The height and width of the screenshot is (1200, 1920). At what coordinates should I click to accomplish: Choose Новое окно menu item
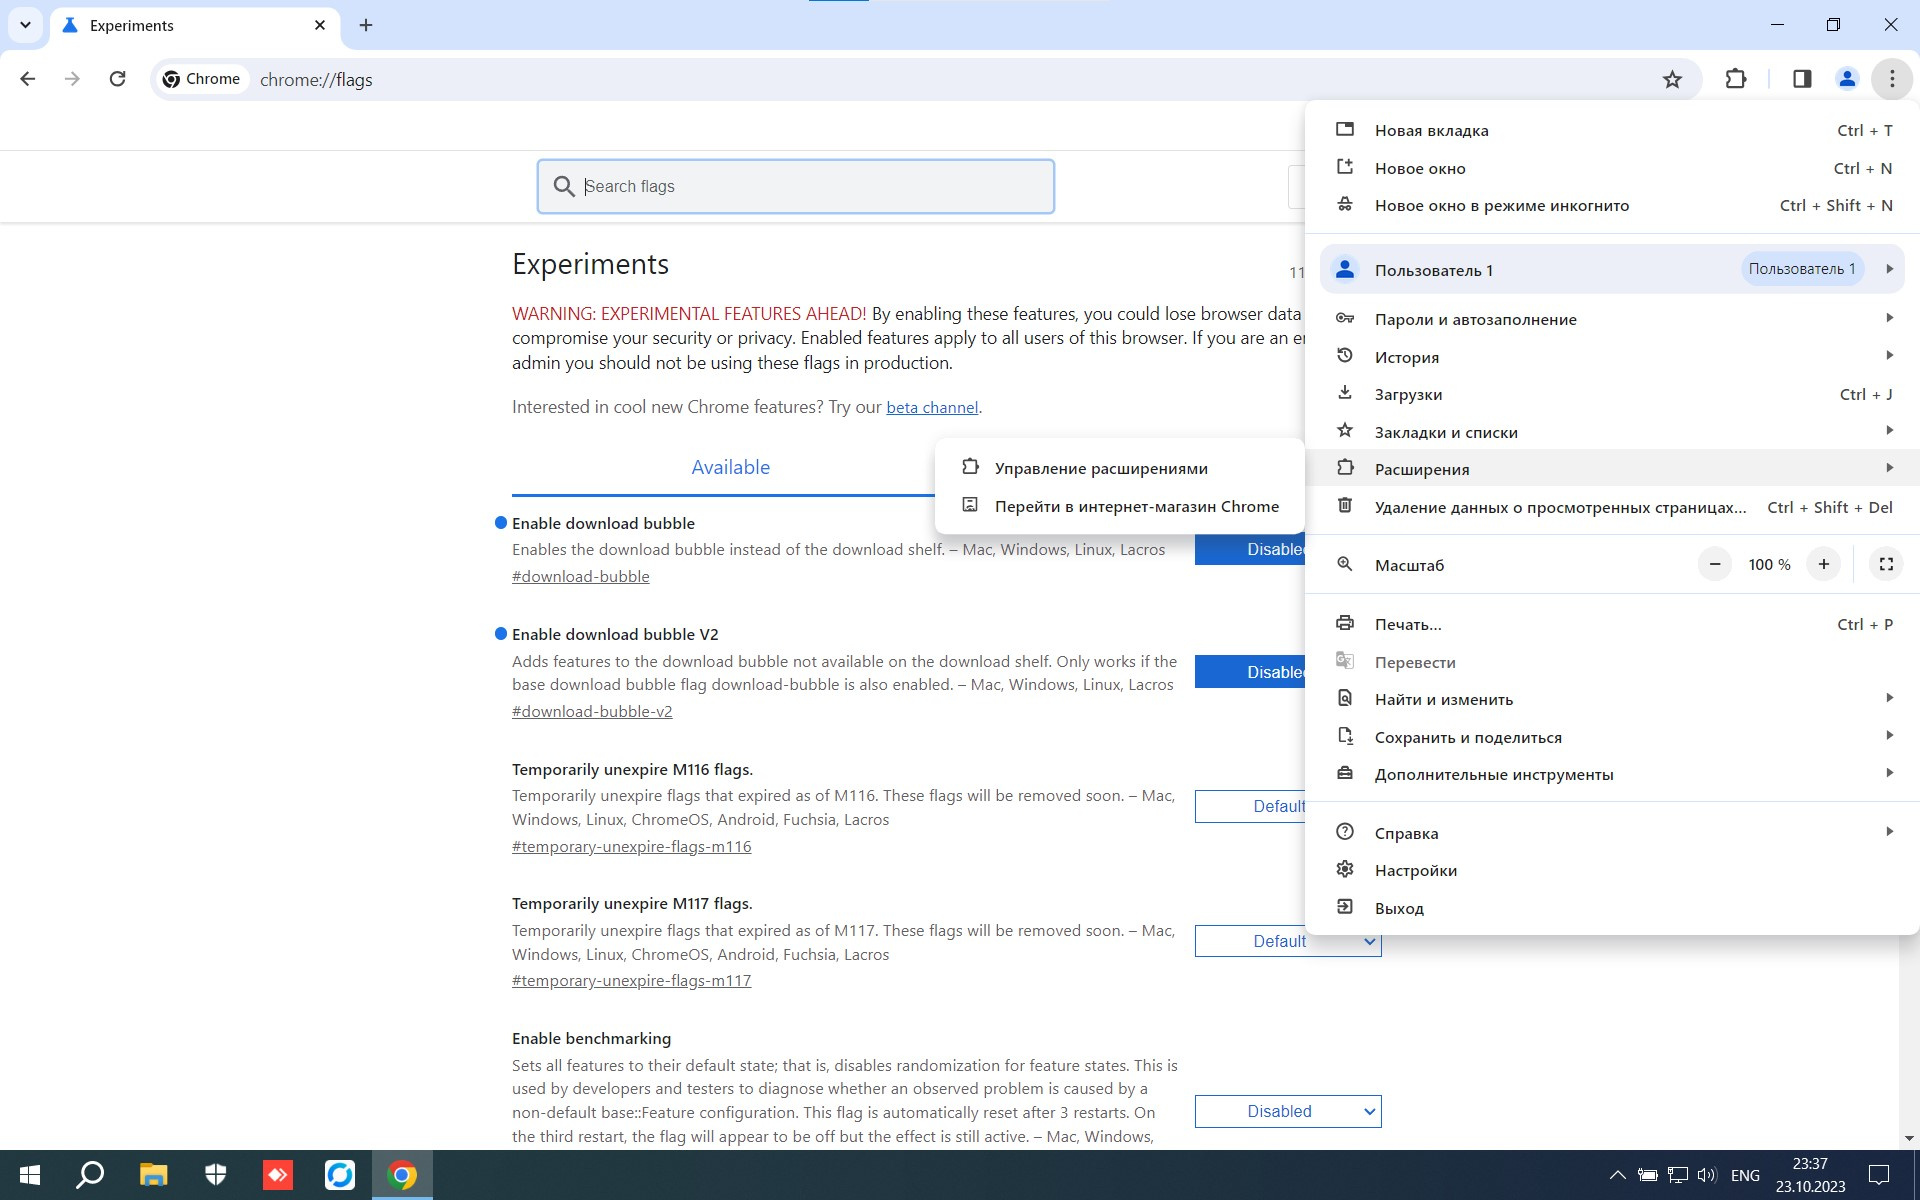(1612, 168)
